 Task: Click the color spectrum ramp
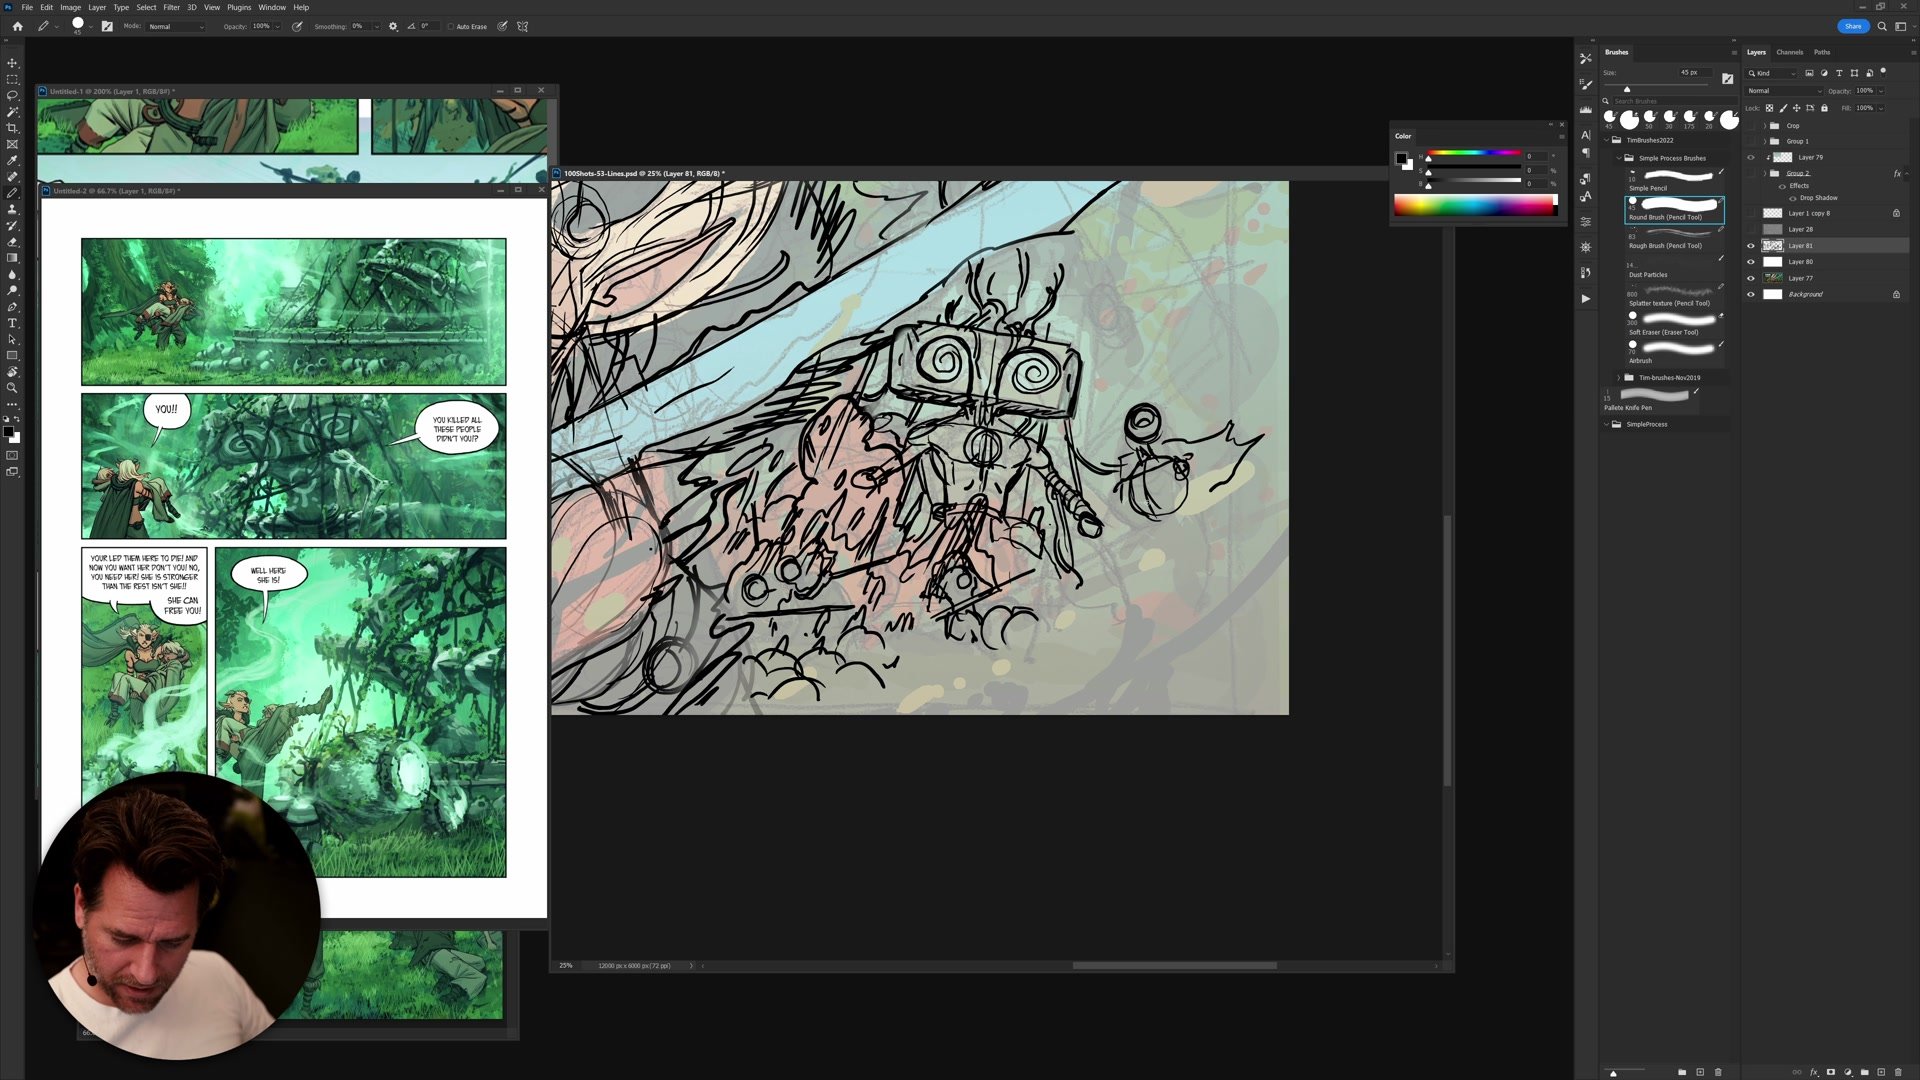(1474, 206)
